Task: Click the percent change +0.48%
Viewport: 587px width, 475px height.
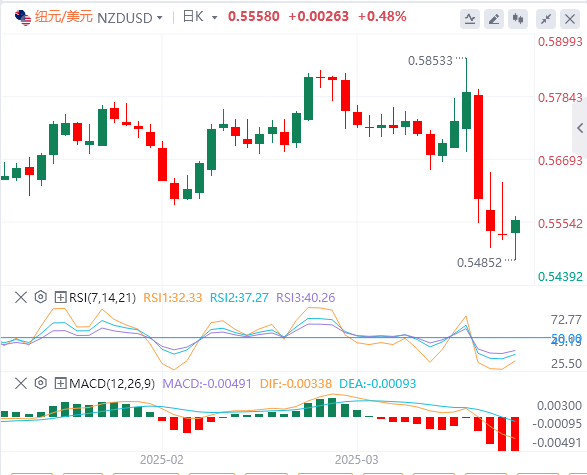Action: point(382,16)
